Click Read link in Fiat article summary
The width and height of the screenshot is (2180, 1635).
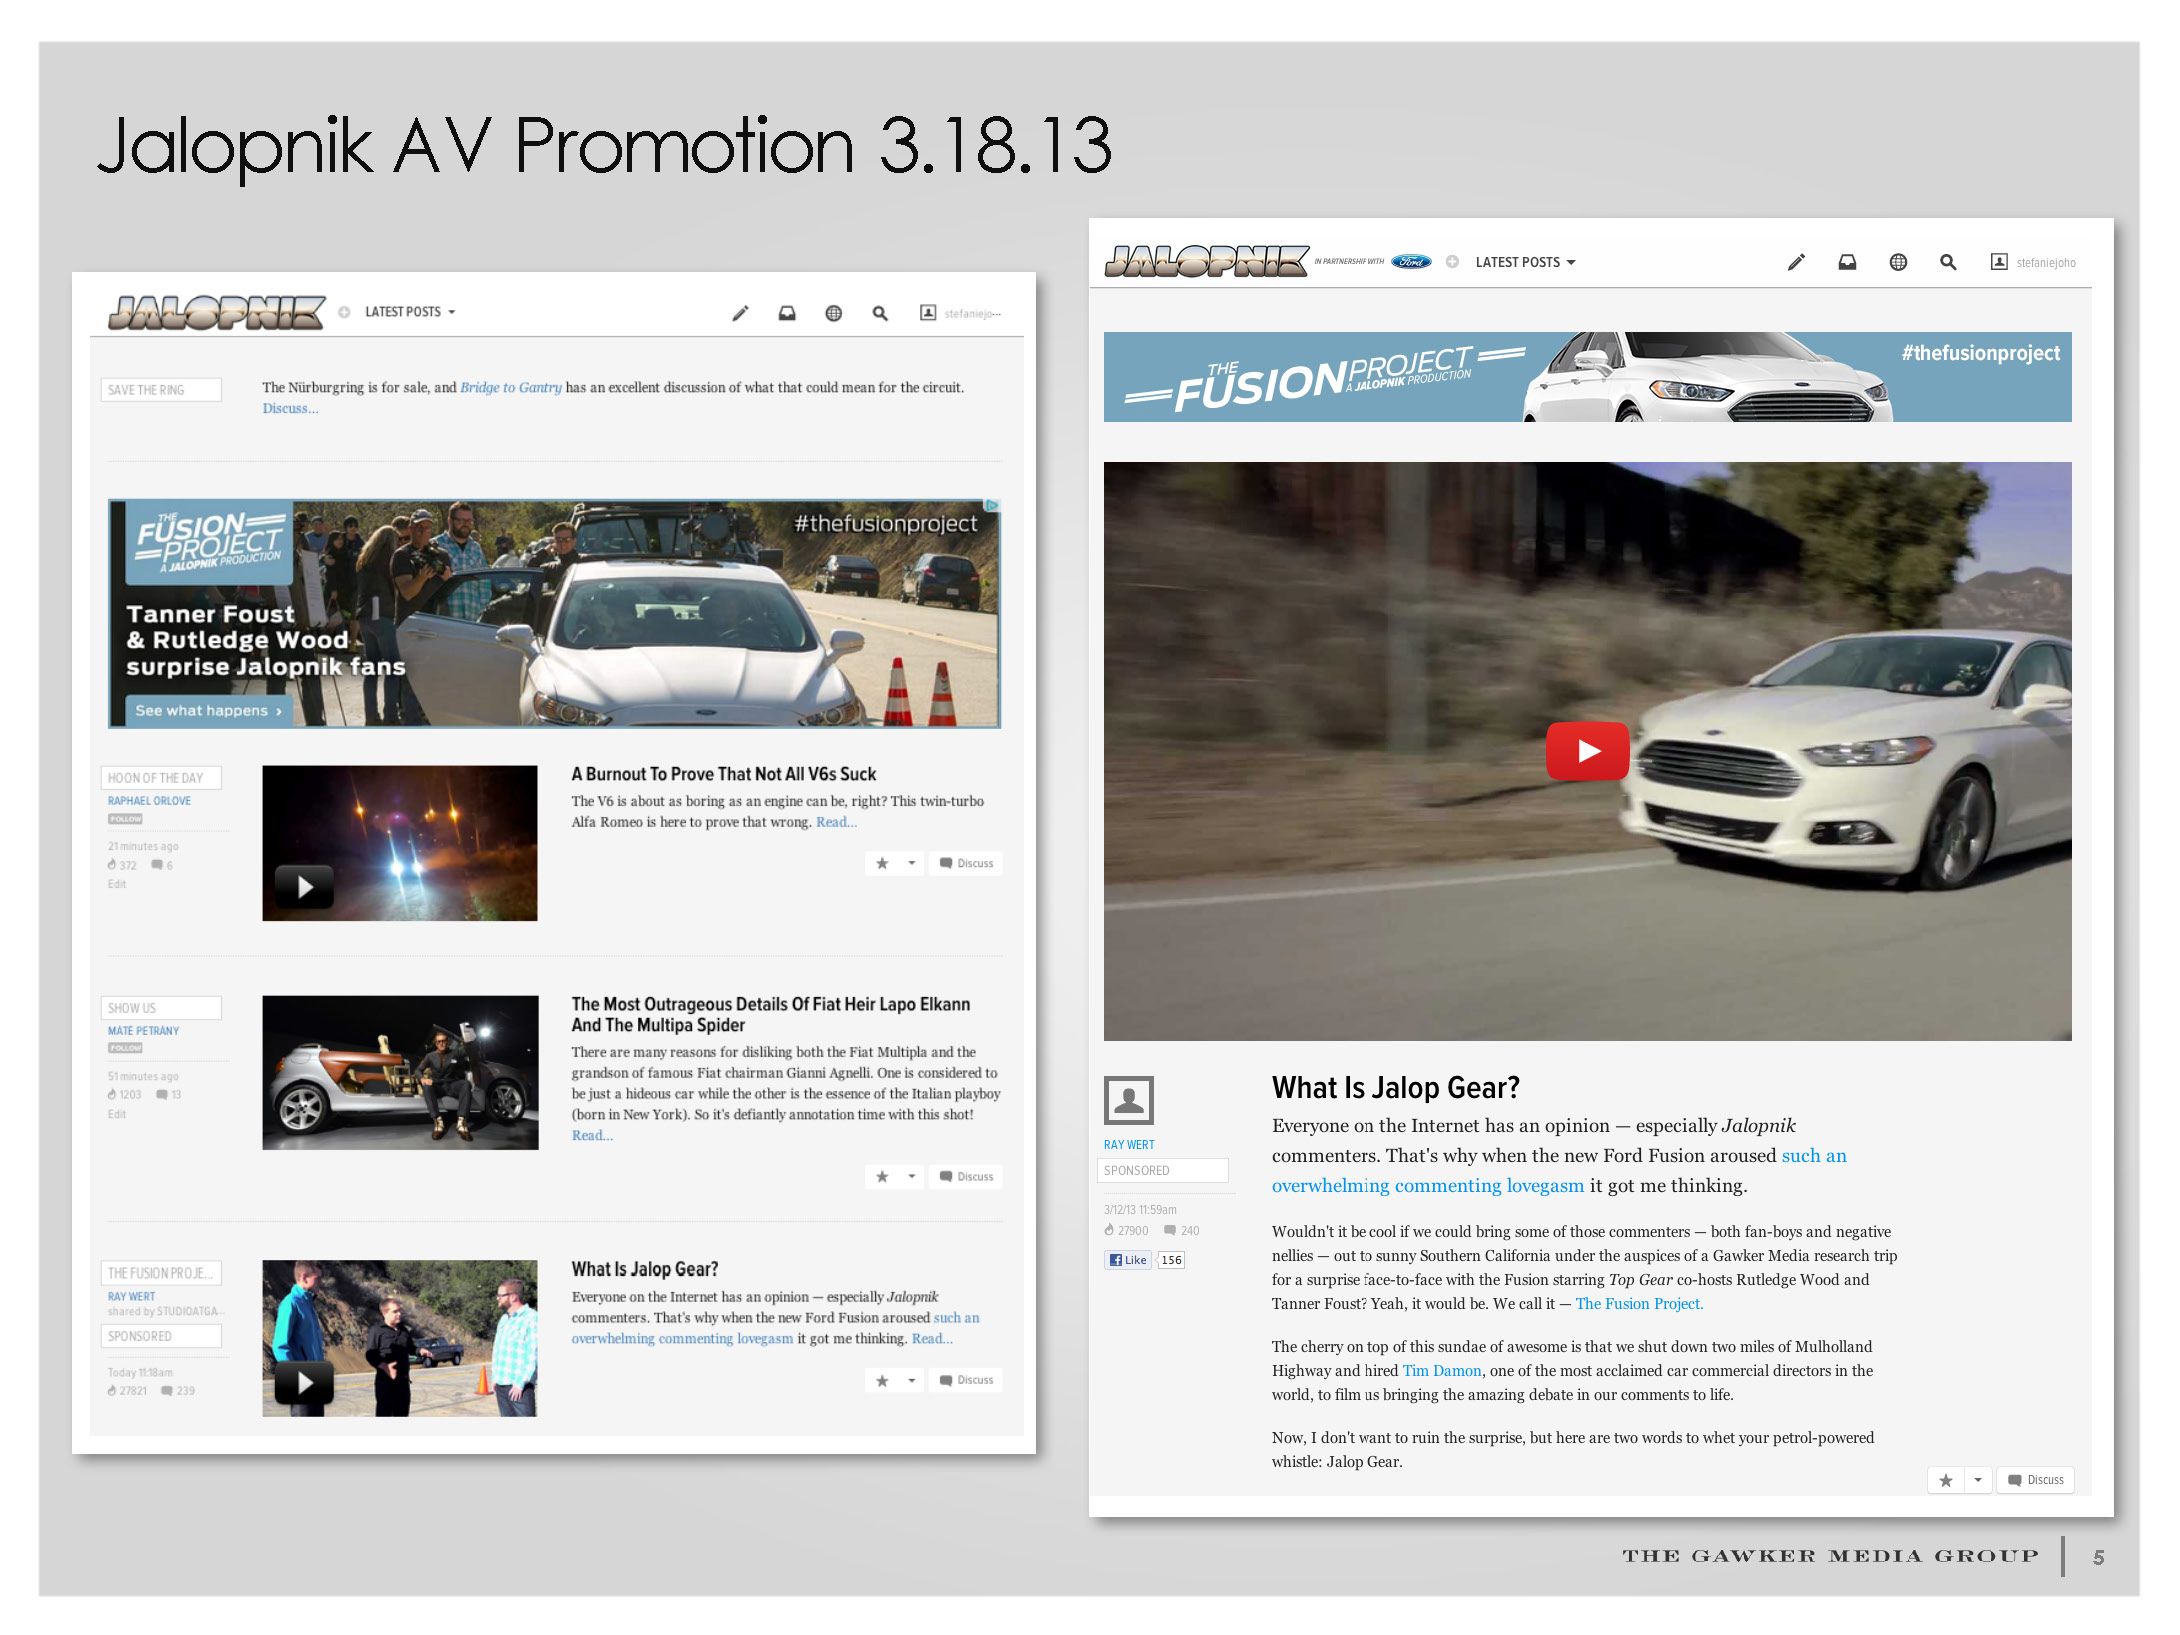(x=592, y=1135)
